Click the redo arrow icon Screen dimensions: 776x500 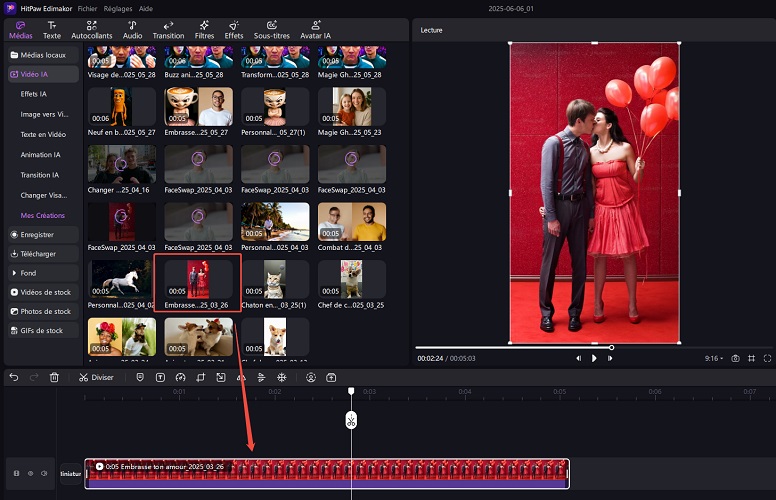click(x=34, y=377)
